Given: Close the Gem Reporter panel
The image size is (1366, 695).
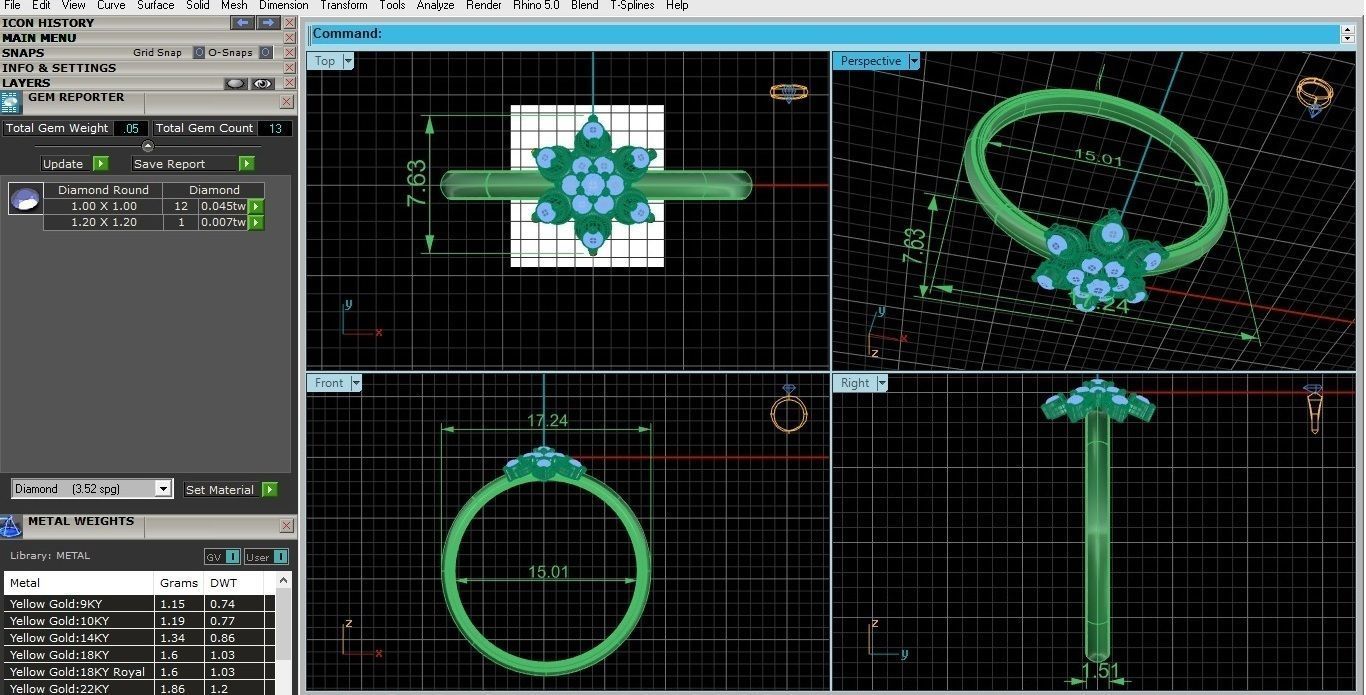Looking at the screenshot, I should (x=287, y=102).
